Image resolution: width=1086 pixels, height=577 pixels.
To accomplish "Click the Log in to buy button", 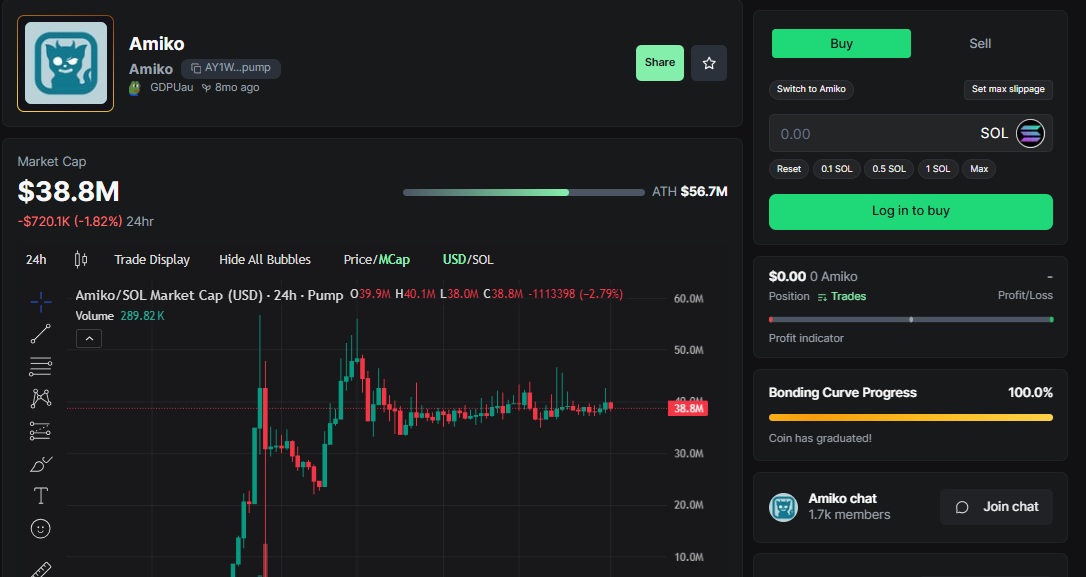I will pos(910,212).
